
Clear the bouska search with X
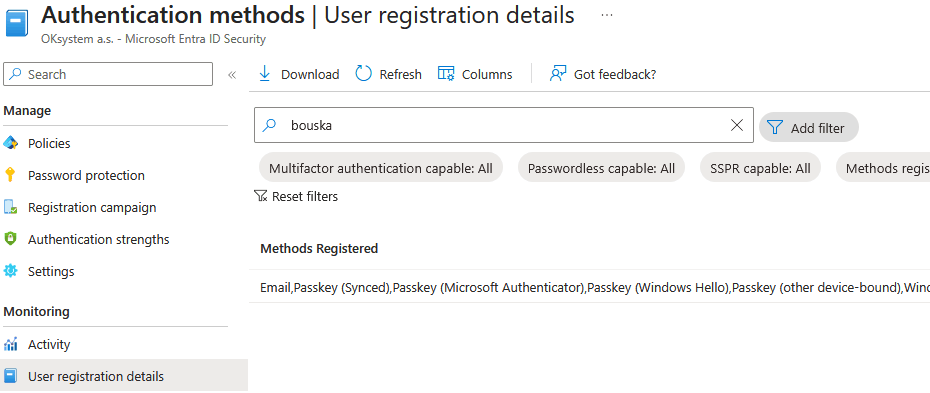click(737, 125)
